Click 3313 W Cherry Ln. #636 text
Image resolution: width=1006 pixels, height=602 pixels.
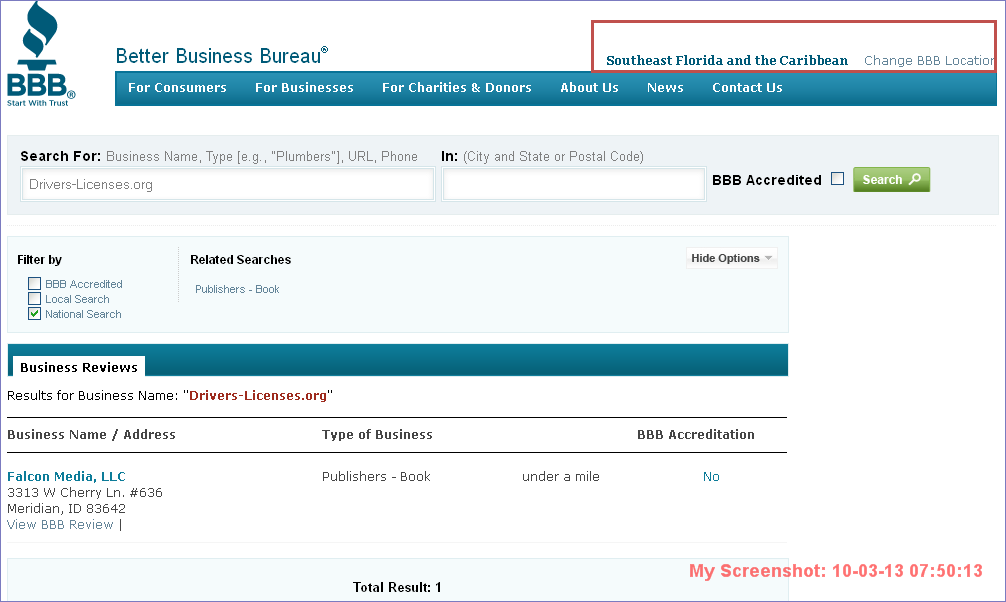click(85, 493)
